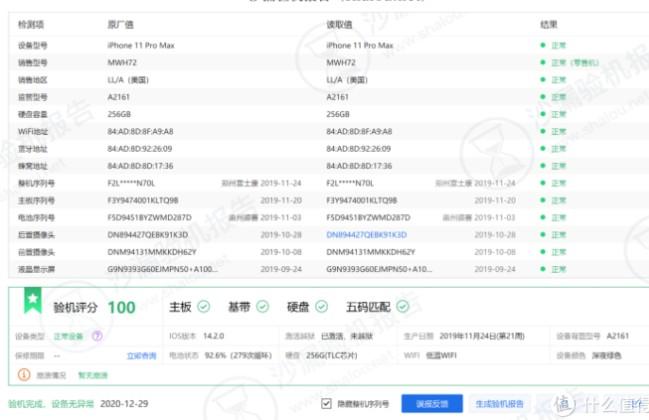Click the green check icon beside 硬盘
This screenshot has width=649, height=420.
[x=322, y=307]
